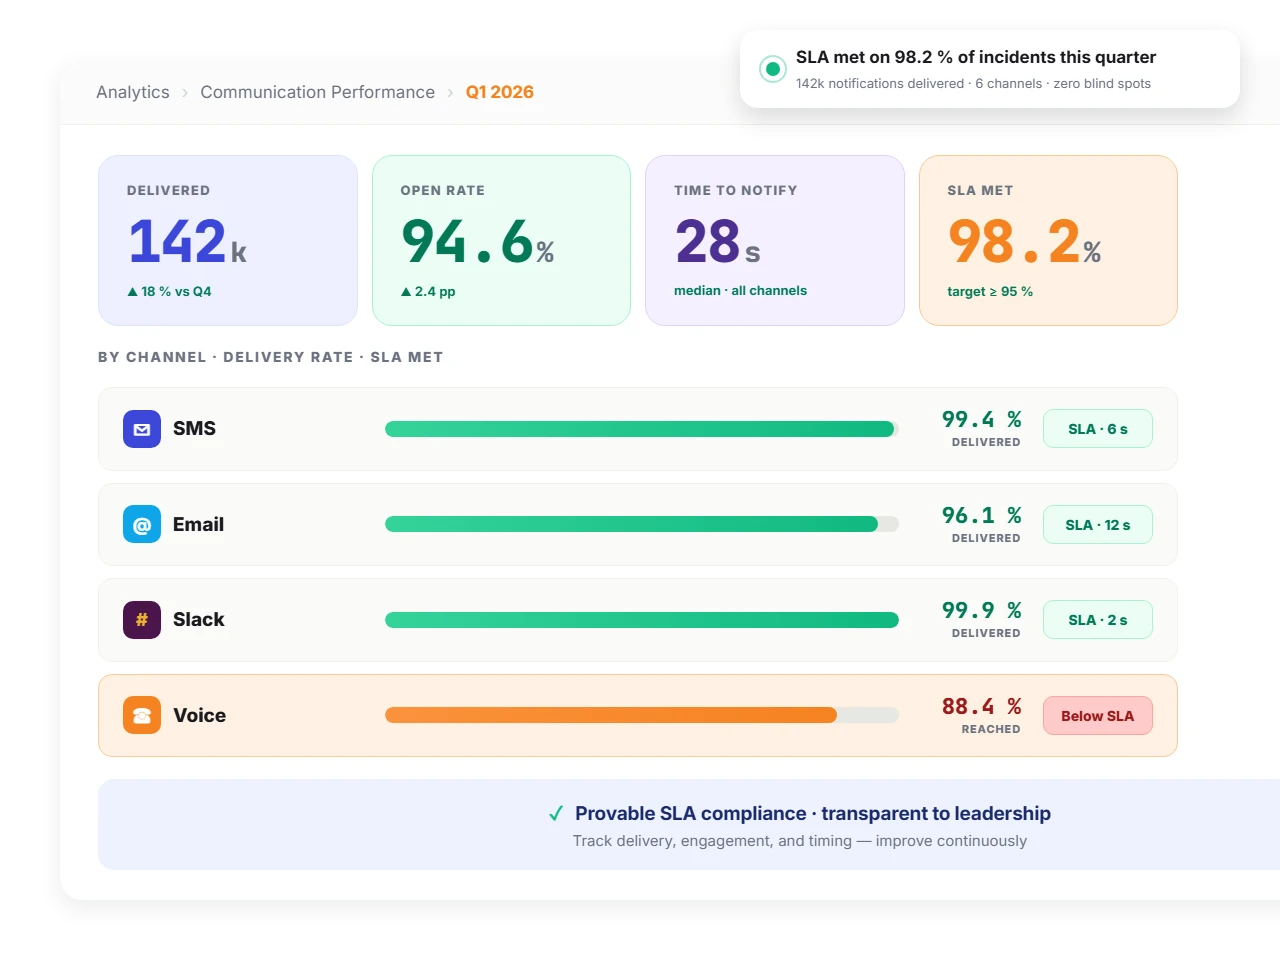Image resolution: width=1280 pixels, height=960 pixels.
Task: Click the SMS delivery progress bar
Action: click(642, 429)
